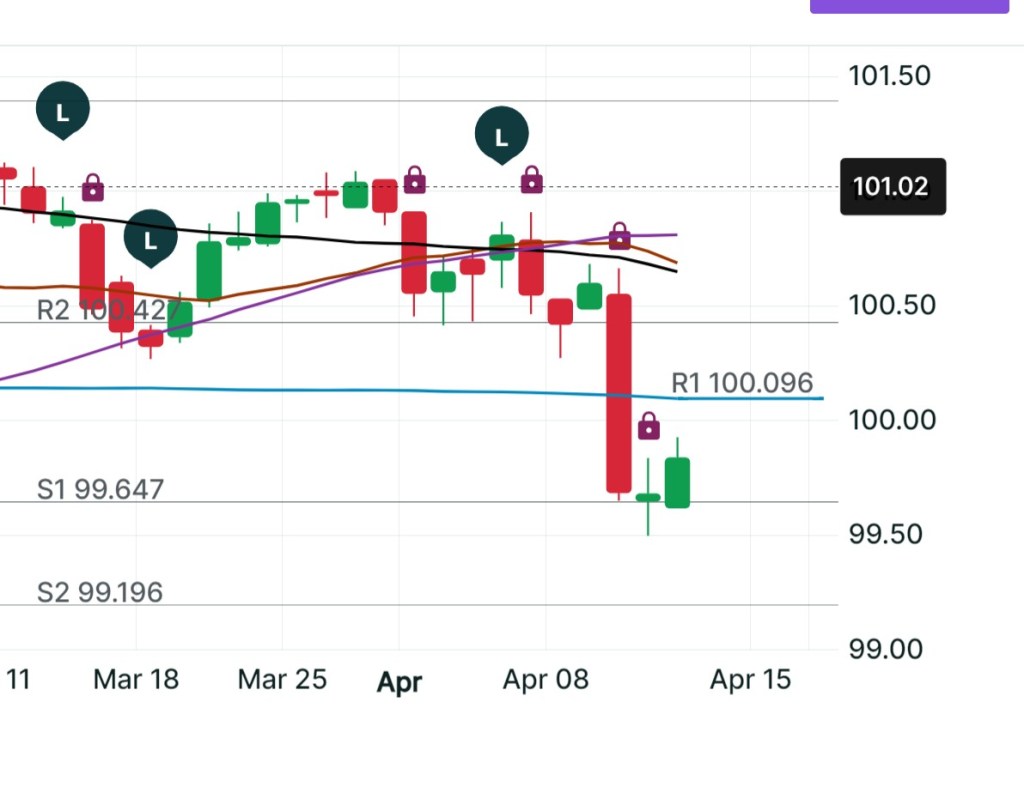Click the leftmost purple lock icon
This screenshot has height=811, width=1024.
(93, 187)
